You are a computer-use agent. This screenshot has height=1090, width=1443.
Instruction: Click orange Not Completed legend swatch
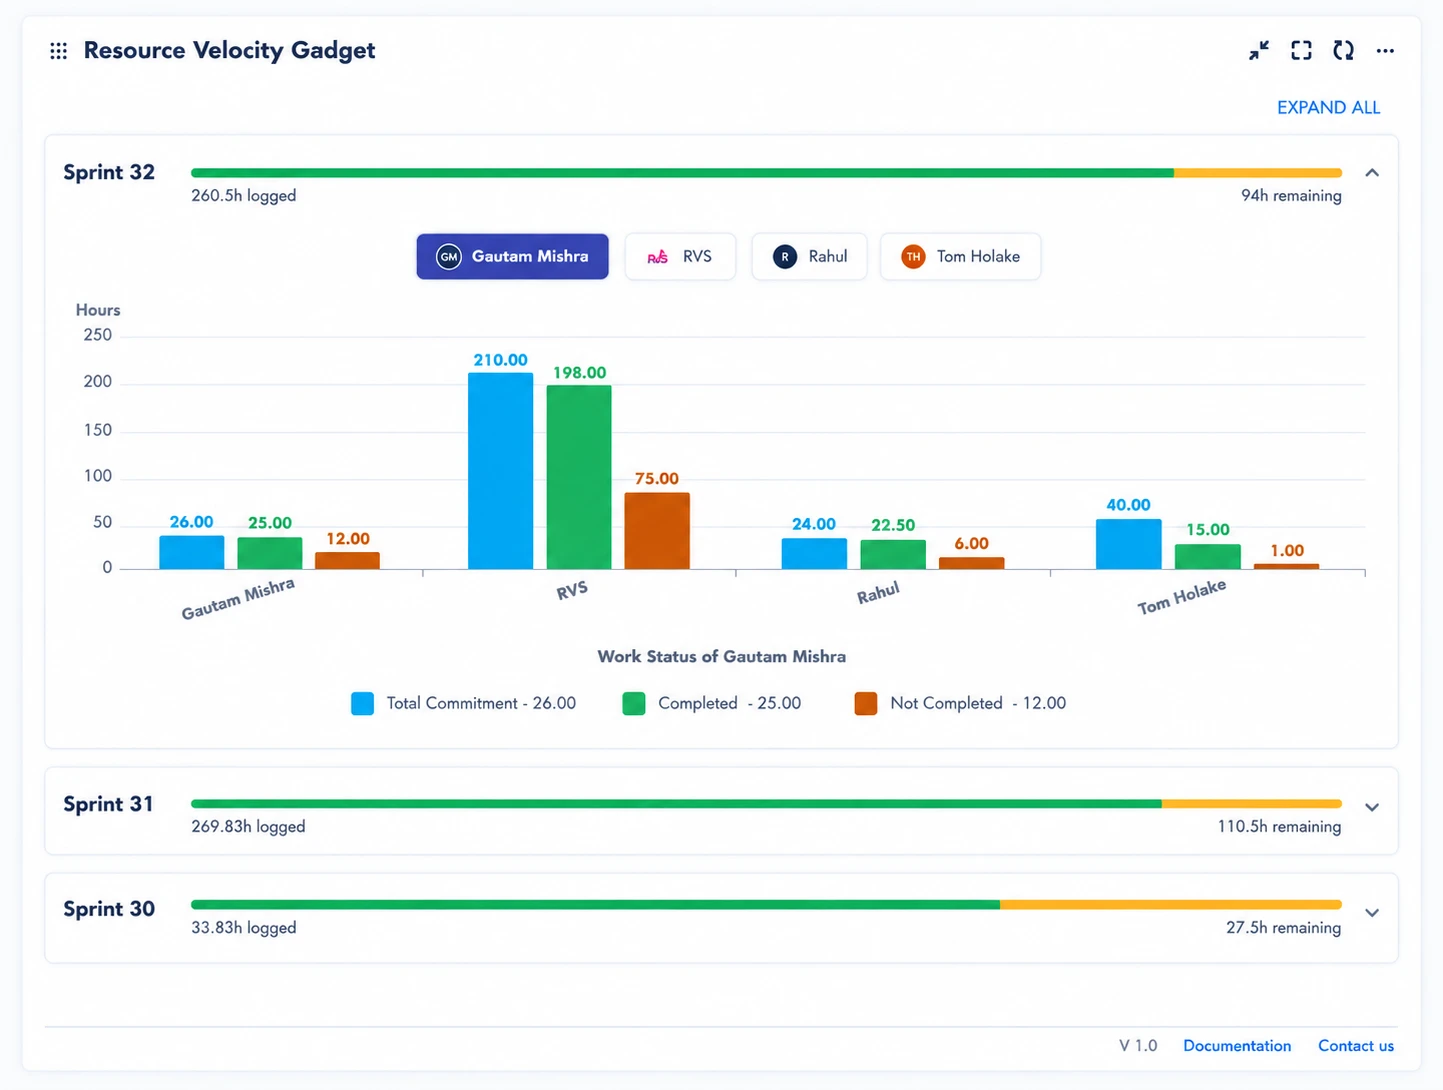tap(866, 704)
